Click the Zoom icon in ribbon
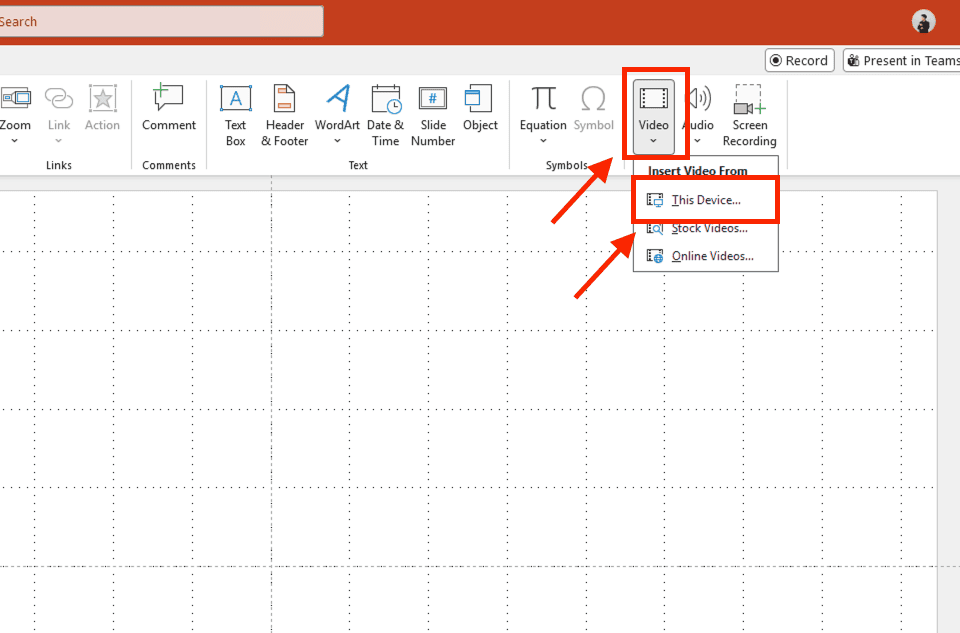 pyautogui.click(x=16, y=98)
